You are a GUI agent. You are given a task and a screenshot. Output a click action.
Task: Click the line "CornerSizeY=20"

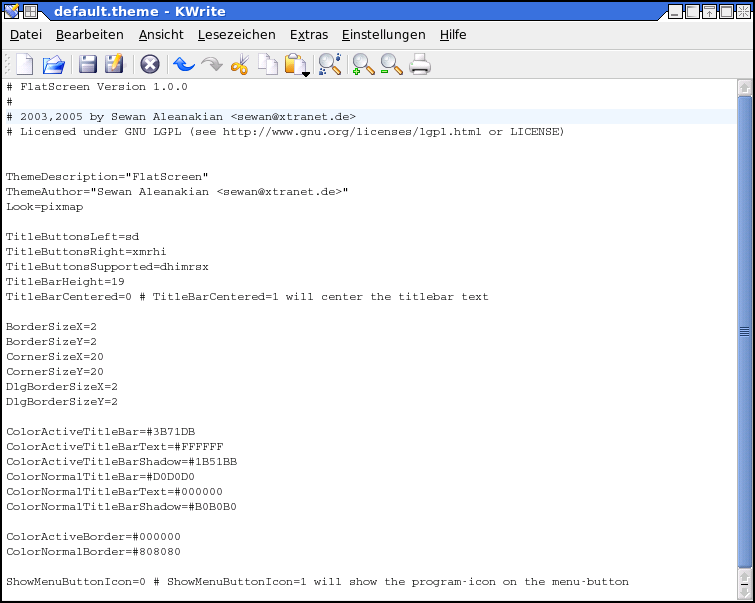[x=54, y=371]
